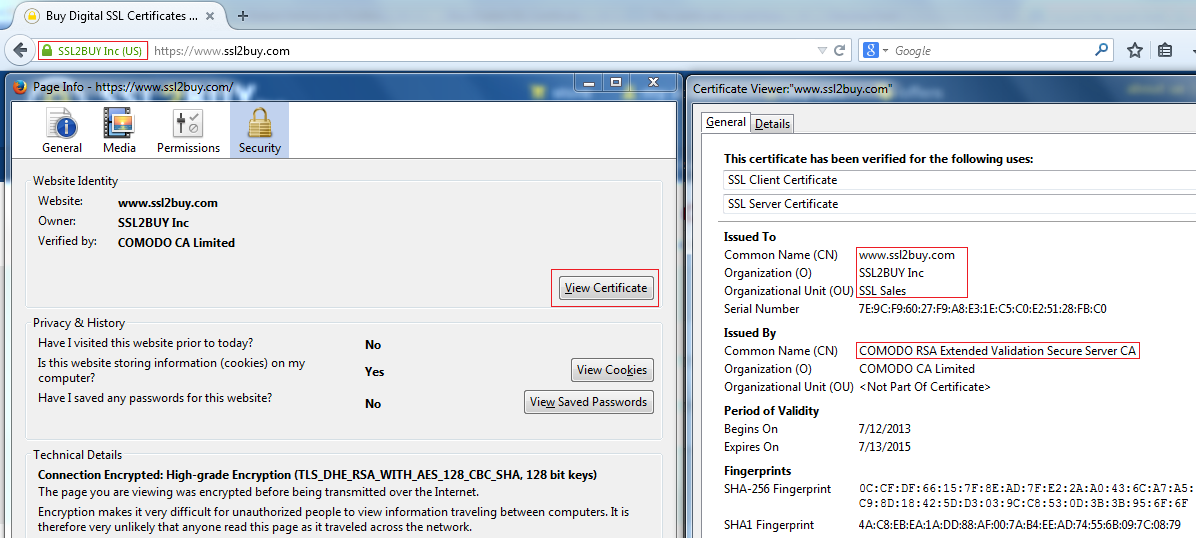This screenshot has height=538, width=1196.
Task: Click the View Cookies button
Action: click(x=612, y=370)
